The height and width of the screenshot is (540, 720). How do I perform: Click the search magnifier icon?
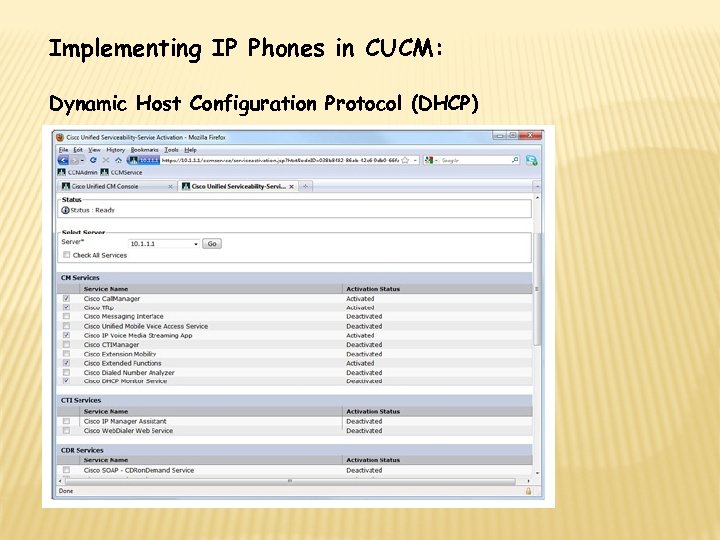click(515, 160)
